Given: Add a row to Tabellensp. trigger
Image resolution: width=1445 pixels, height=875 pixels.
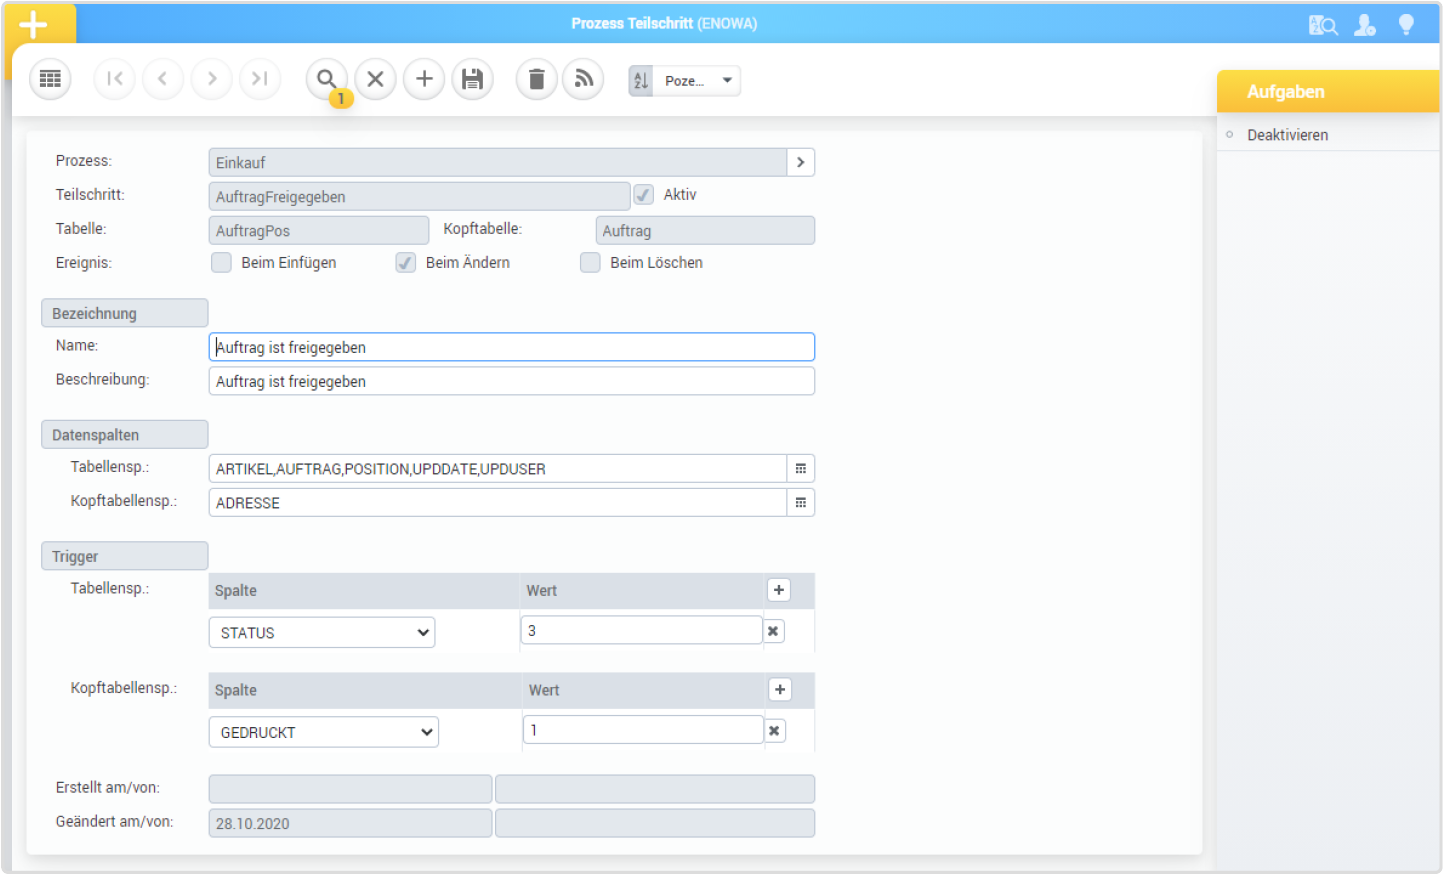Looking at the screenshot, I should point(779,590).
